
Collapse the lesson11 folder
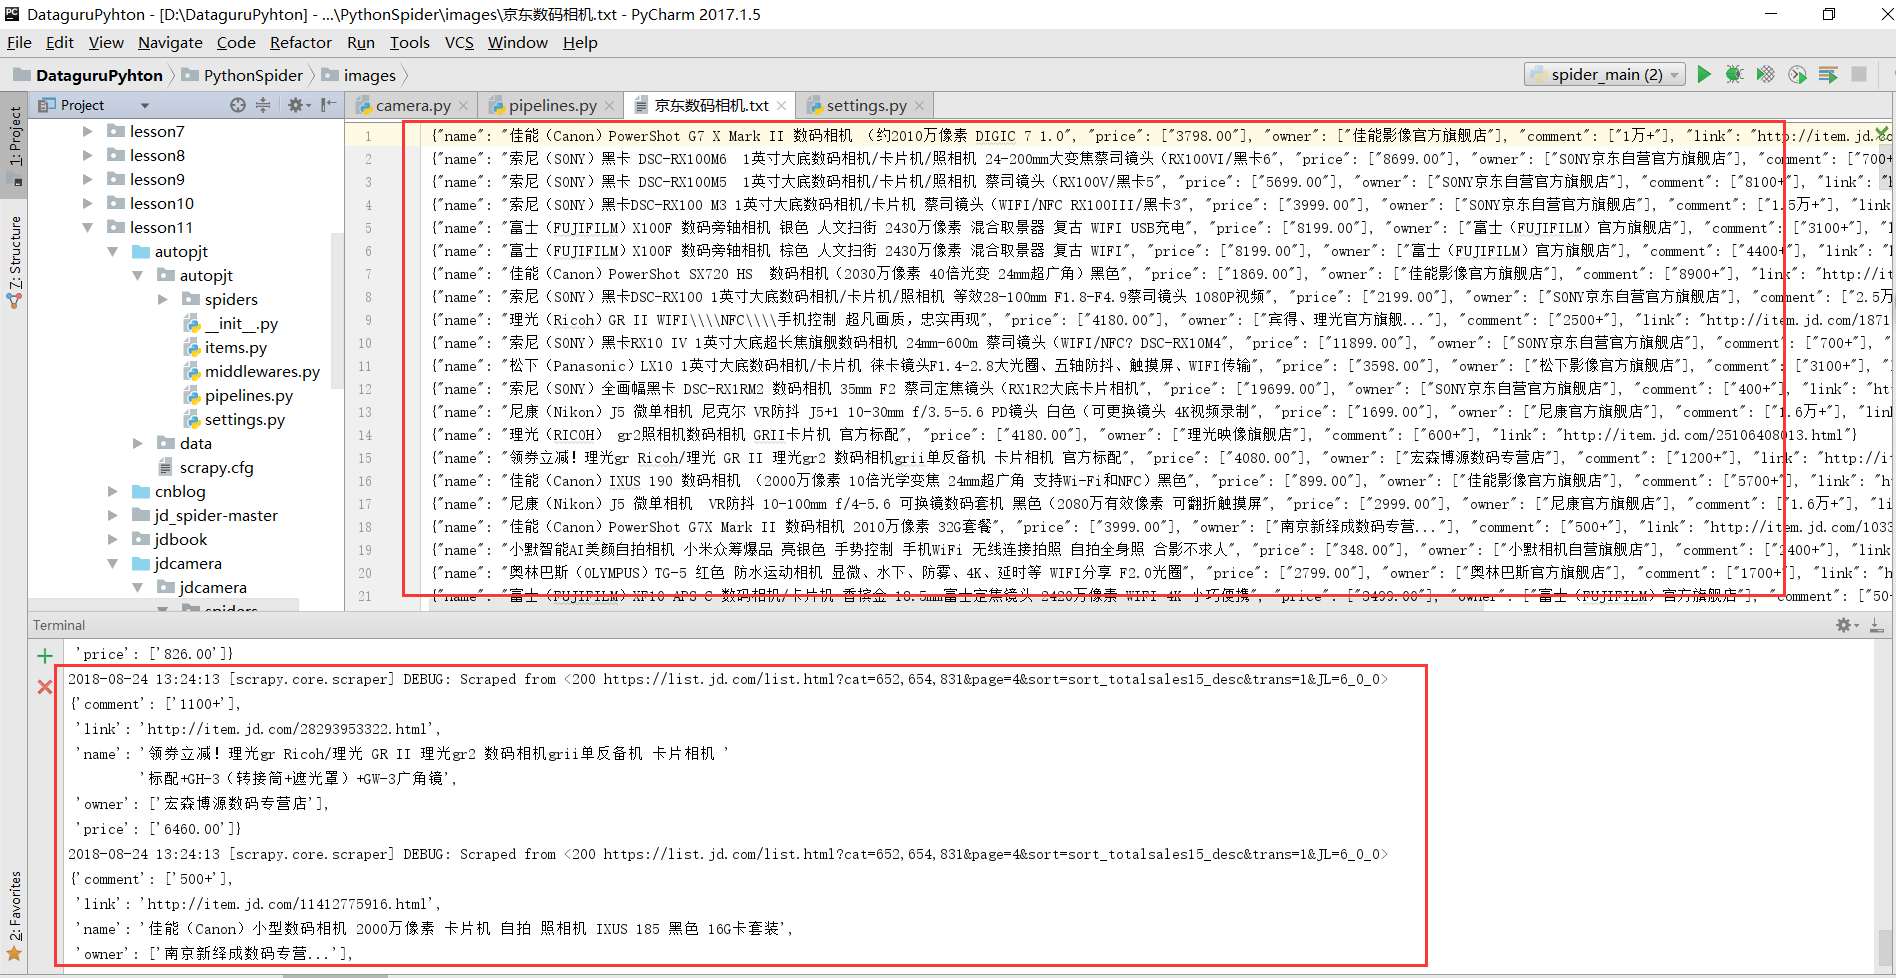[87, 227]
